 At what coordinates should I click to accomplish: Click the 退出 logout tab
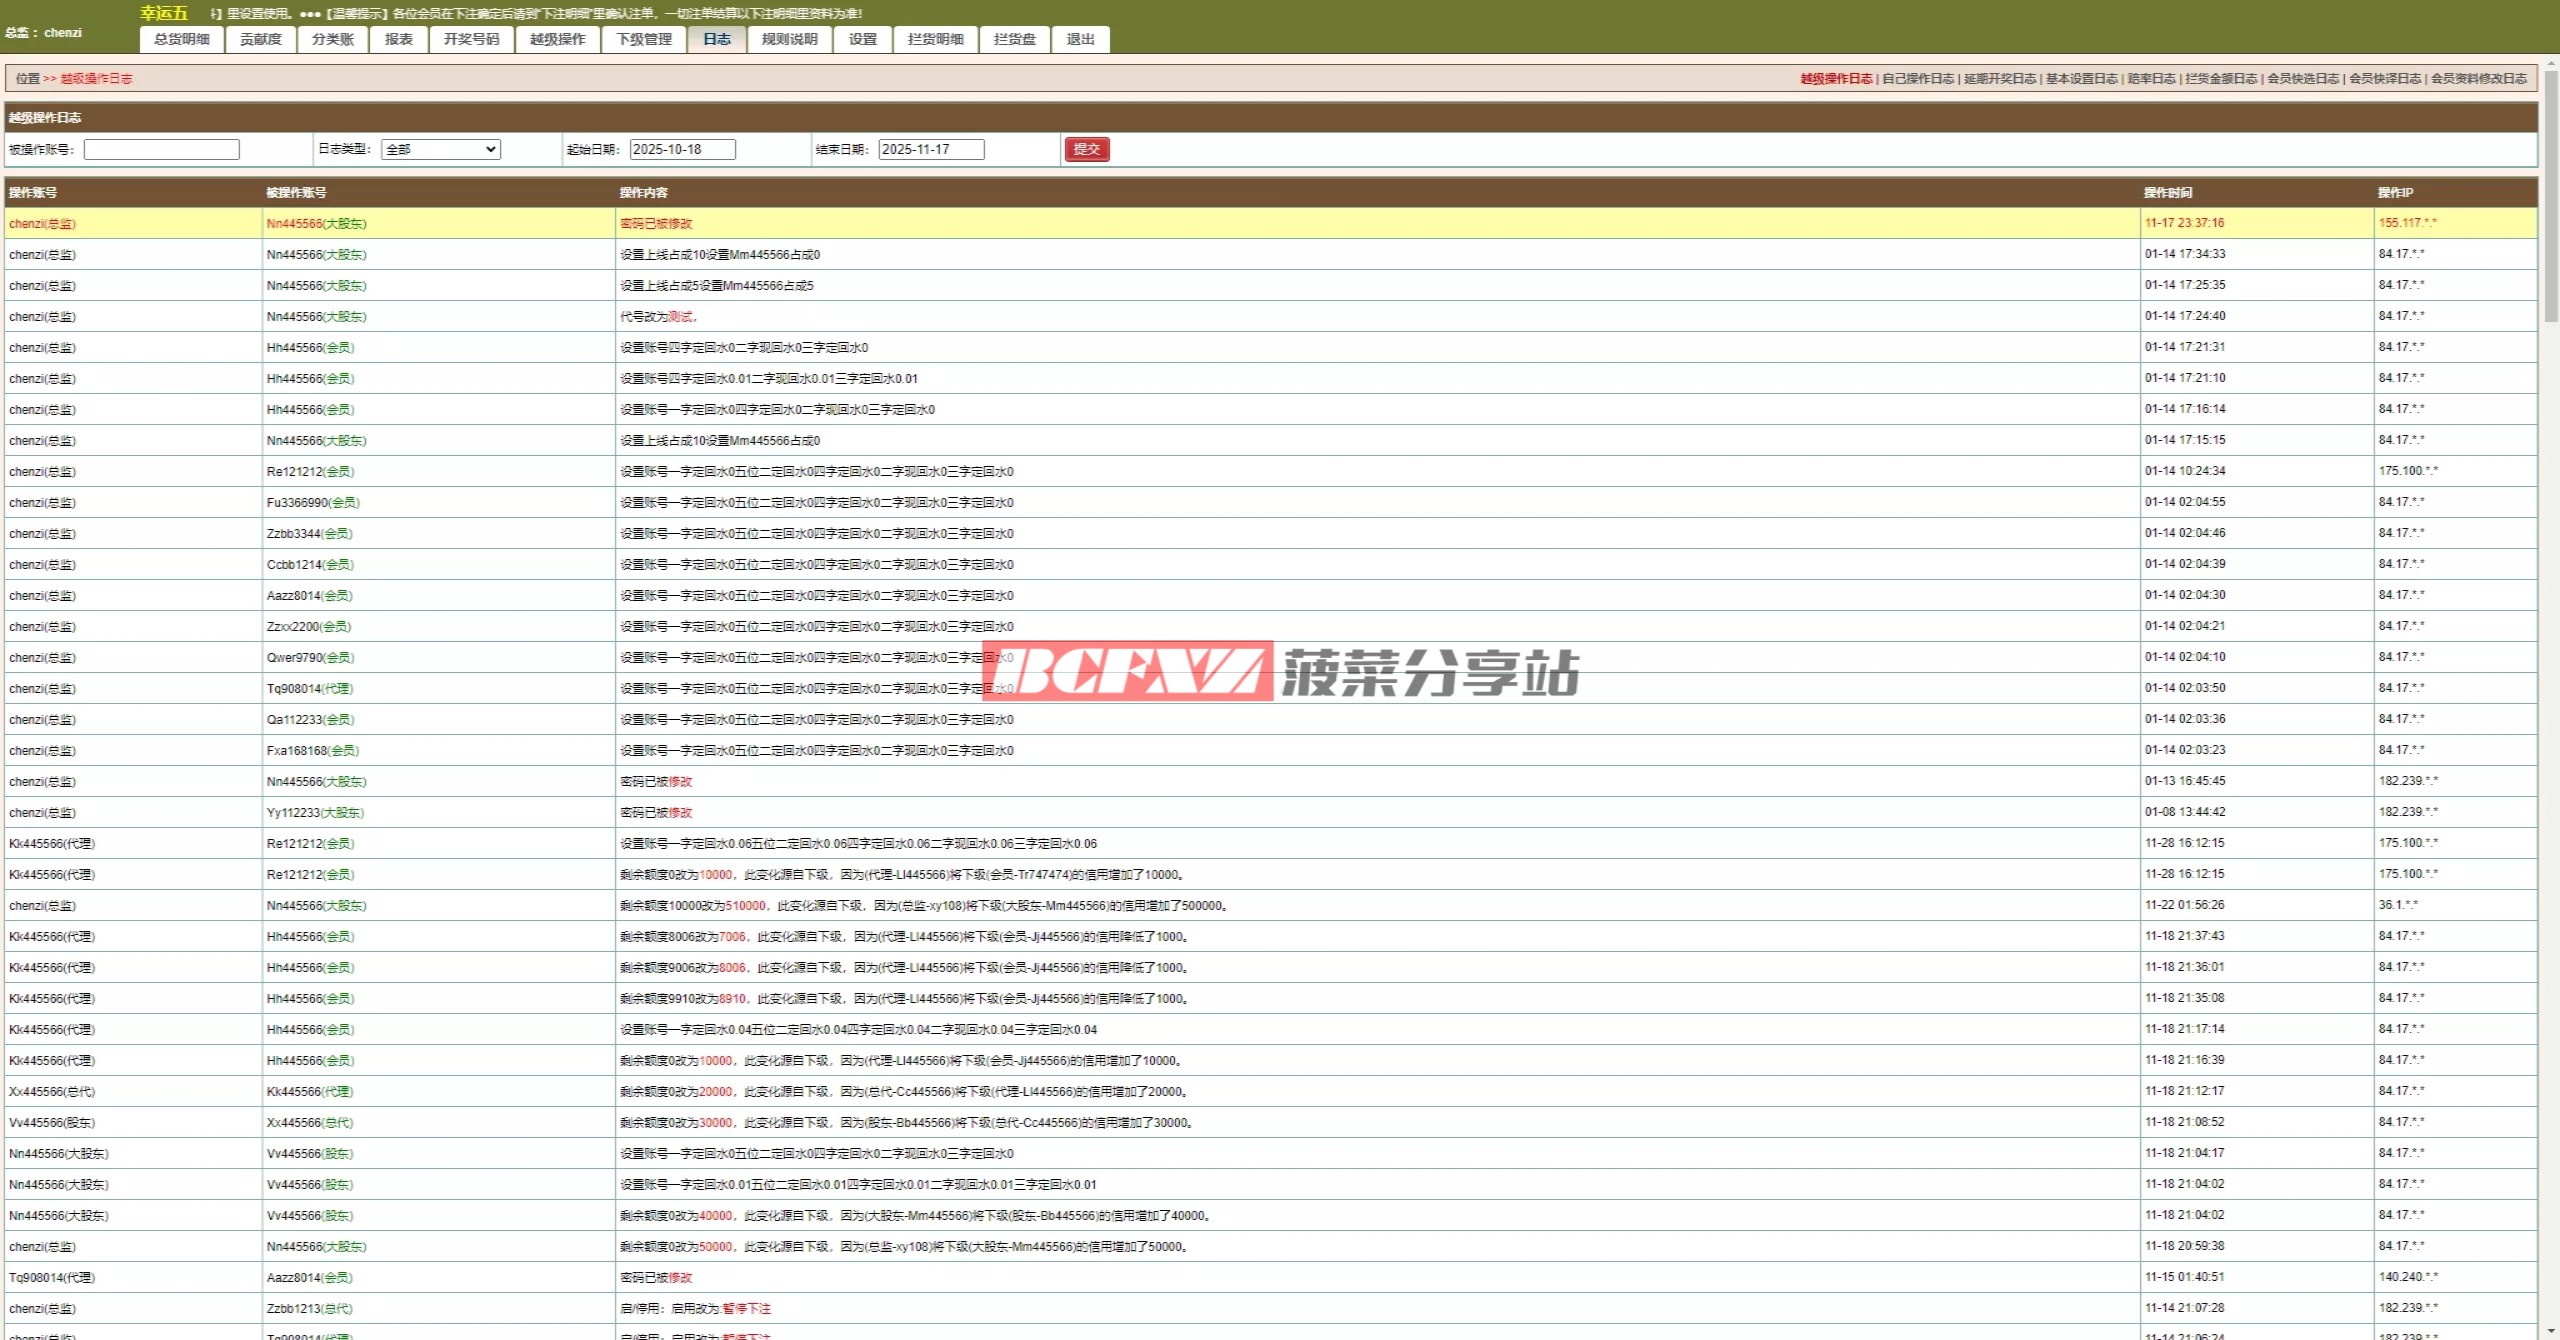click(x=1080, y=39)
